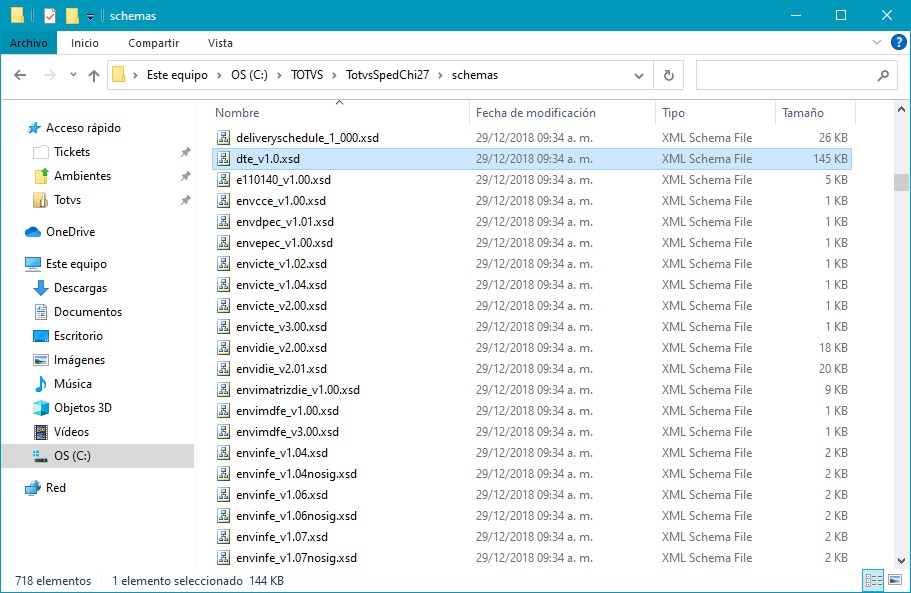Open the Escritorio folder
Viewport: 911px width, 593px height.
click(x=78, y=336)
